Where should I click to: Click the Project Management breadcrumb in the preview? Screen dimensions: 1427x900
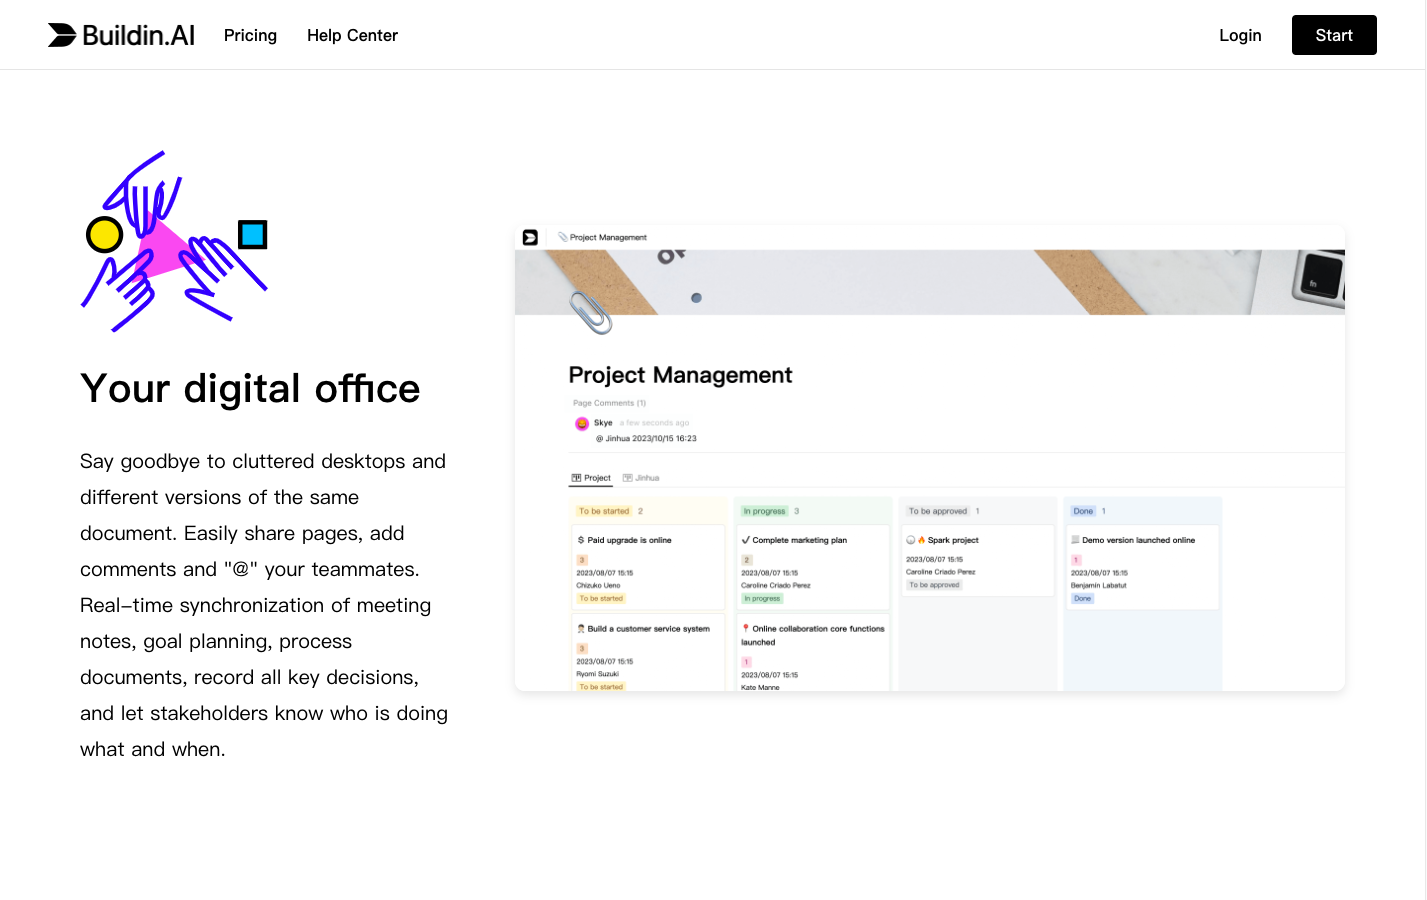click(x=607, y=238)
